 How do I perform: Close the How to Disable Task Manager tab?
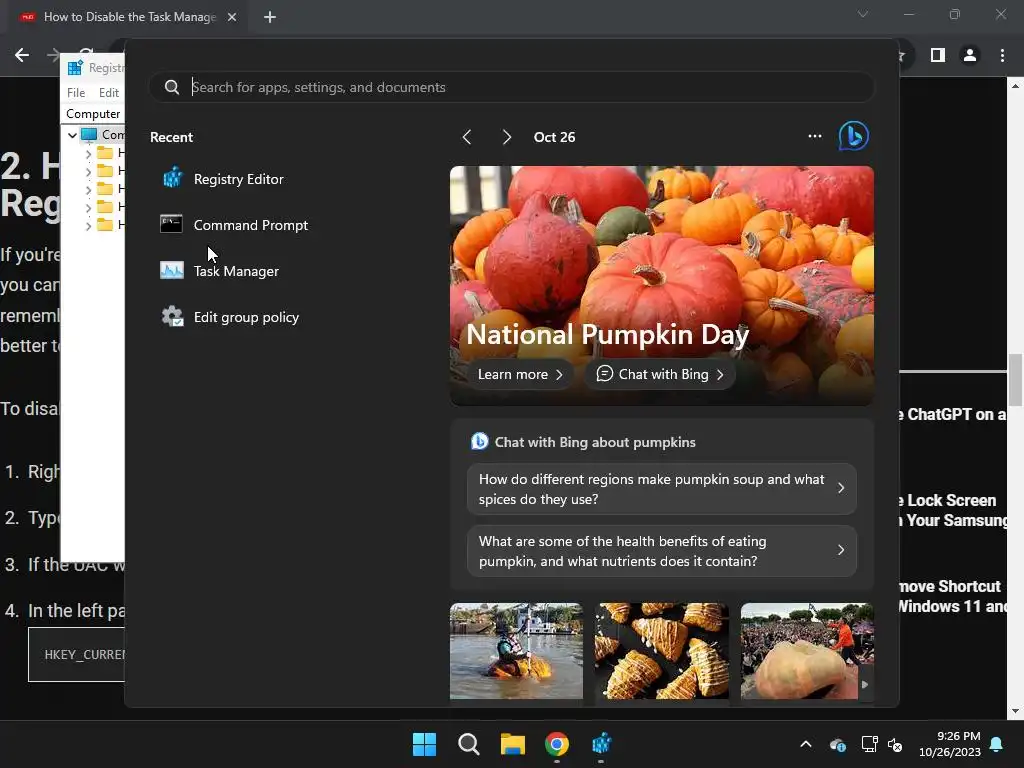(x=232, y=17)
